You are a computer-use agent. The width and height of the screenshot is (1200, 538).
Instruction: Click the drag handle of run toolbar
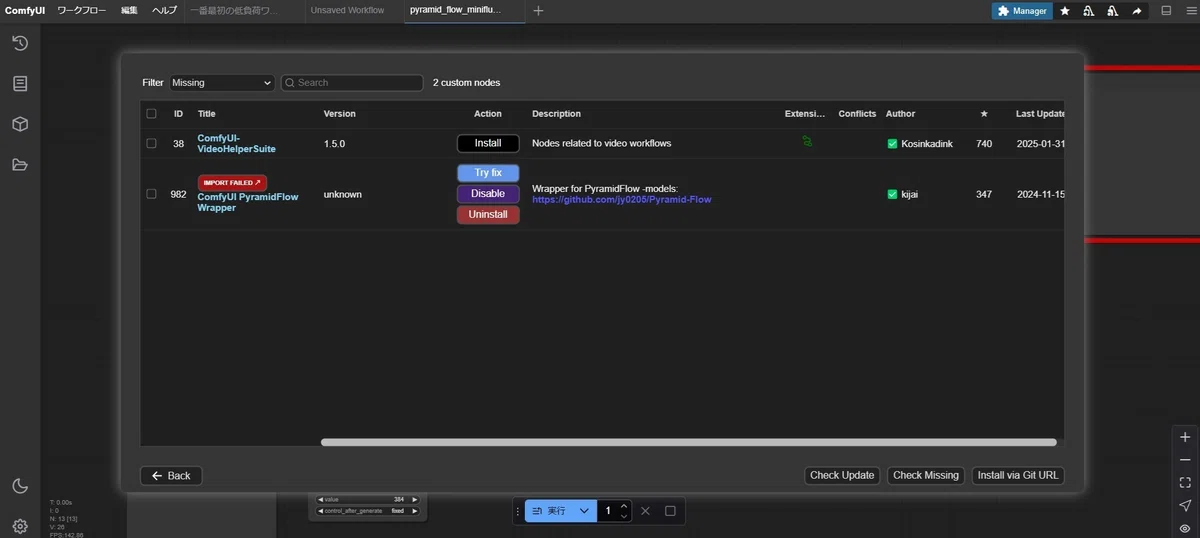tap(518, 511)
